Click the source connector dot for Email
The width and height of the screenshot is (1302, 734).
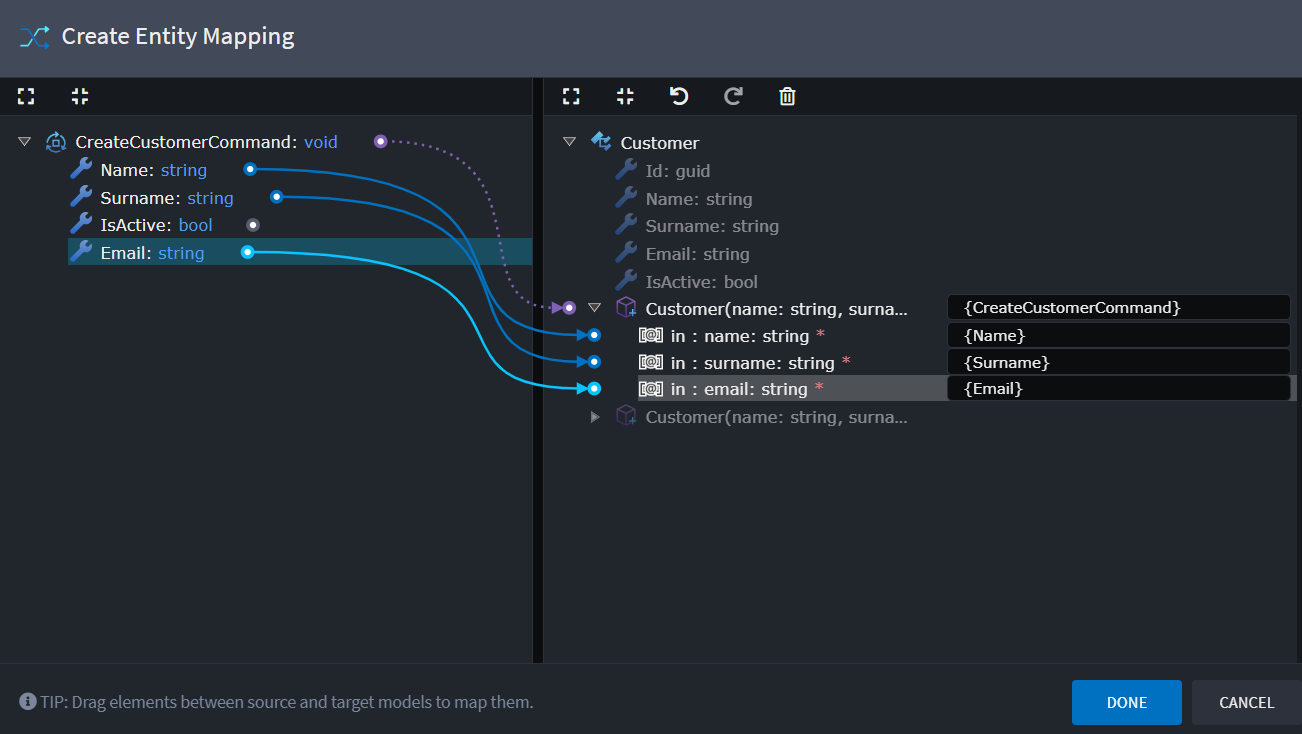[248, 252]
